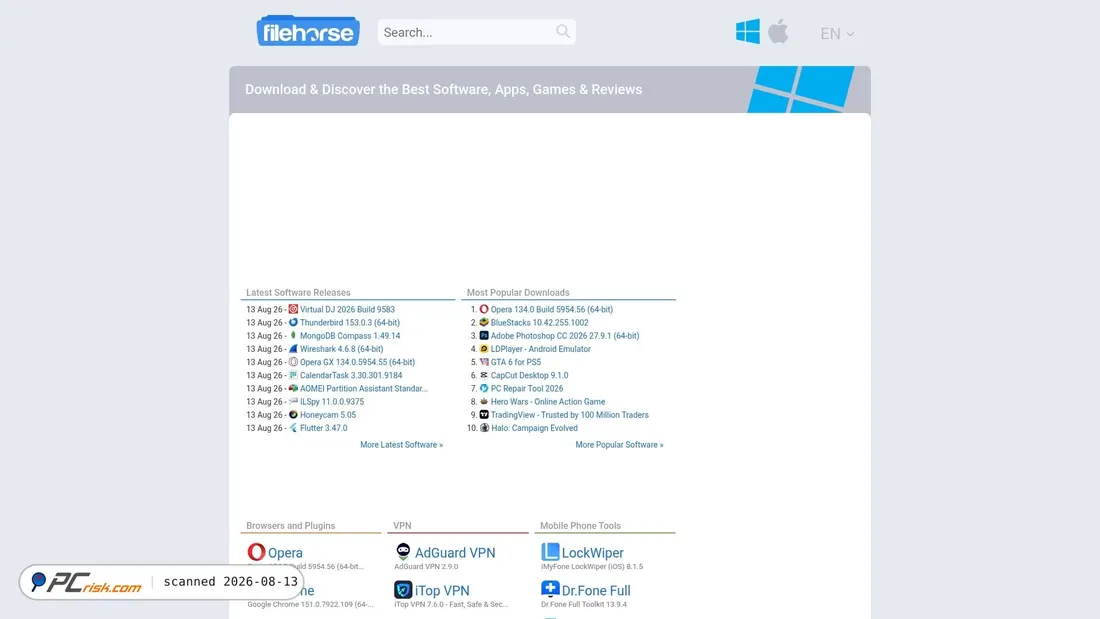The width and height of the screenshot is (1100, 619).
Task: Click the BlueStacks icon
Action: tap(484, 322)
